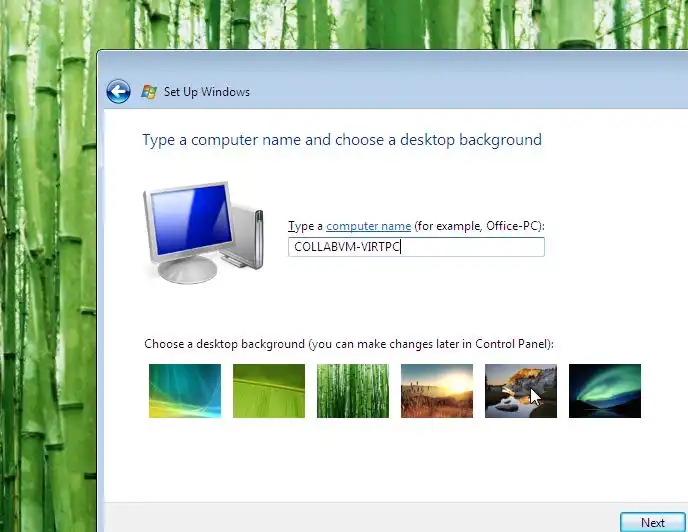Click the computer monitor illustration
Viewport: 688px width, 532px height.
(203, 232)
